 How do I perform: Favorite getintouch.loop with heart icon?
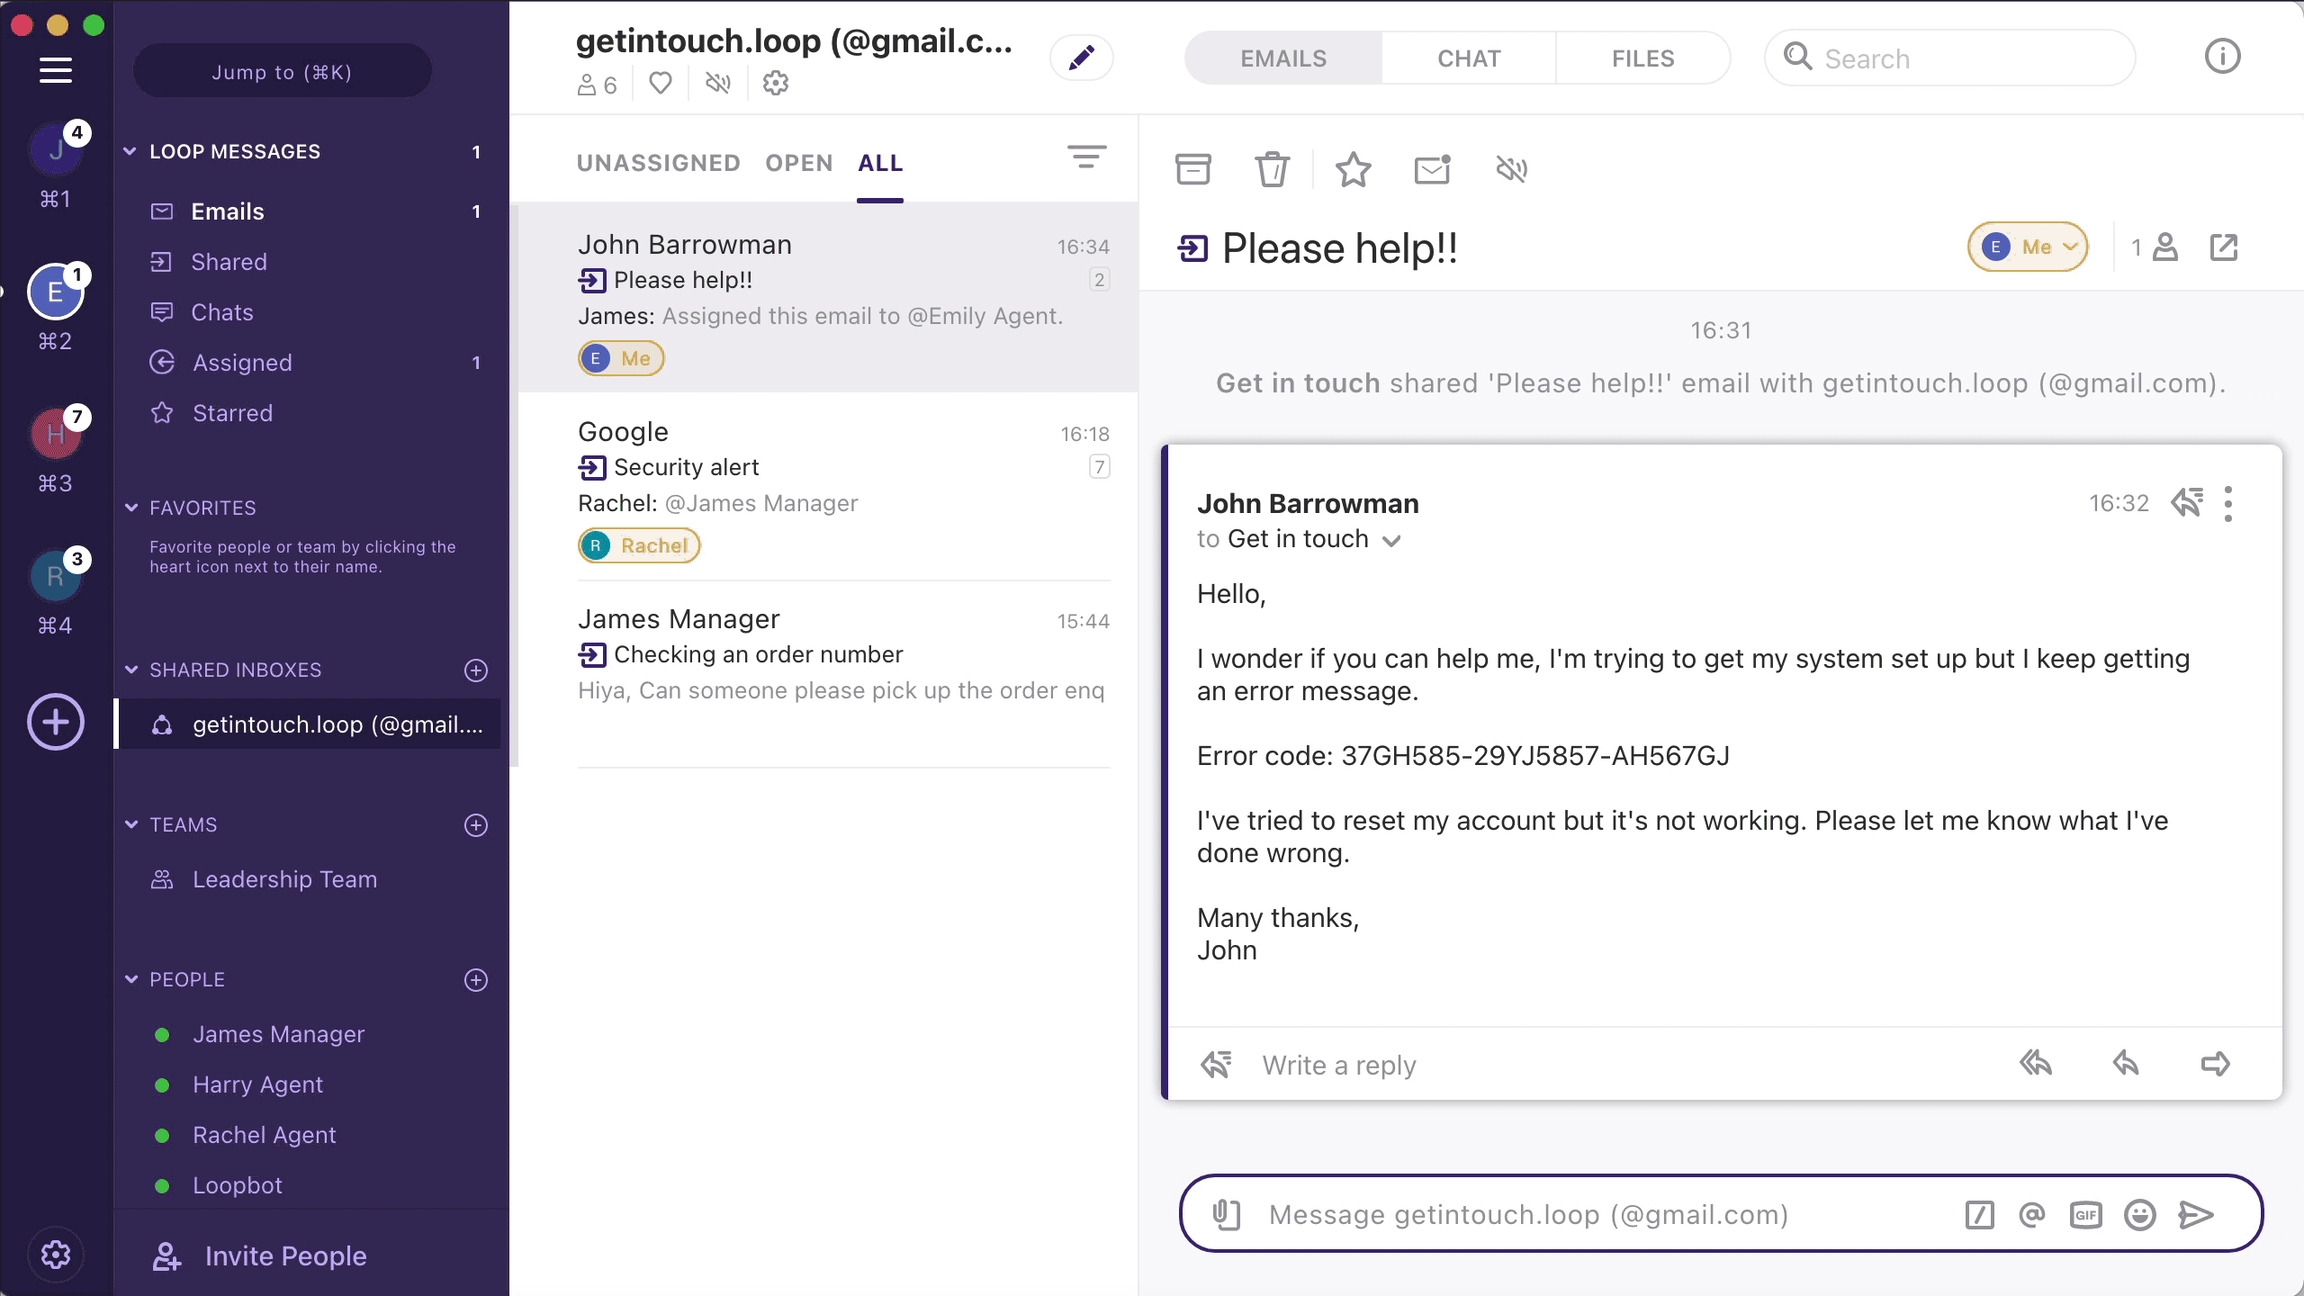[x=660, y=83]
